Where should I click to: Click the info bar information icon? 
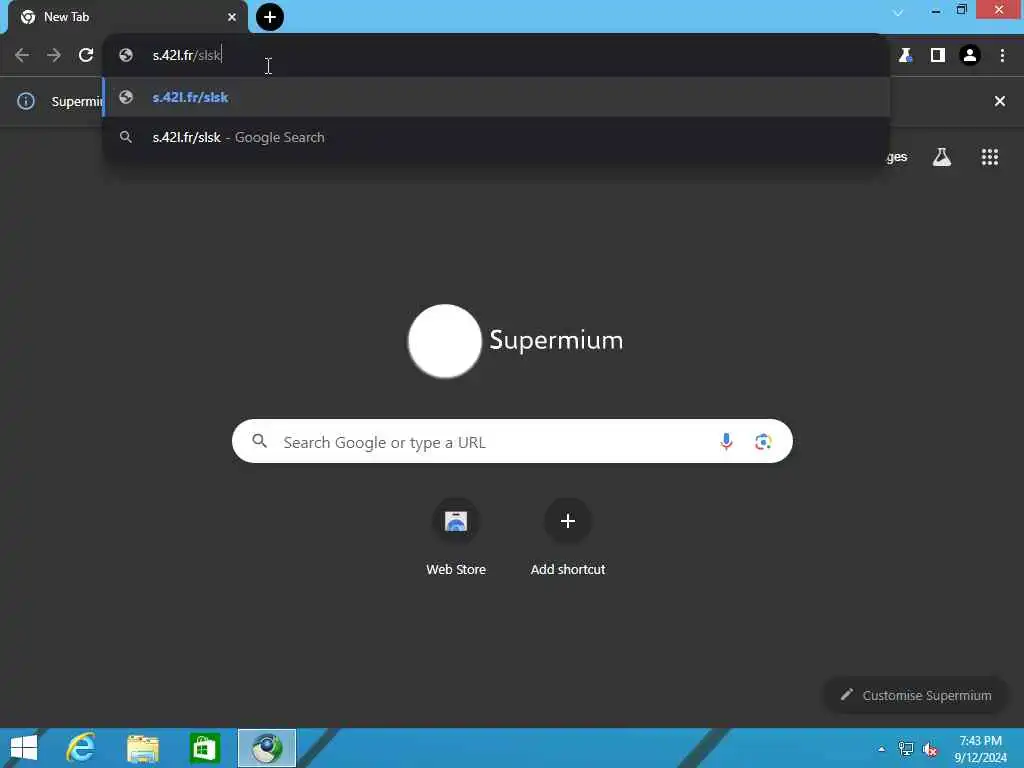click(26, 101)
